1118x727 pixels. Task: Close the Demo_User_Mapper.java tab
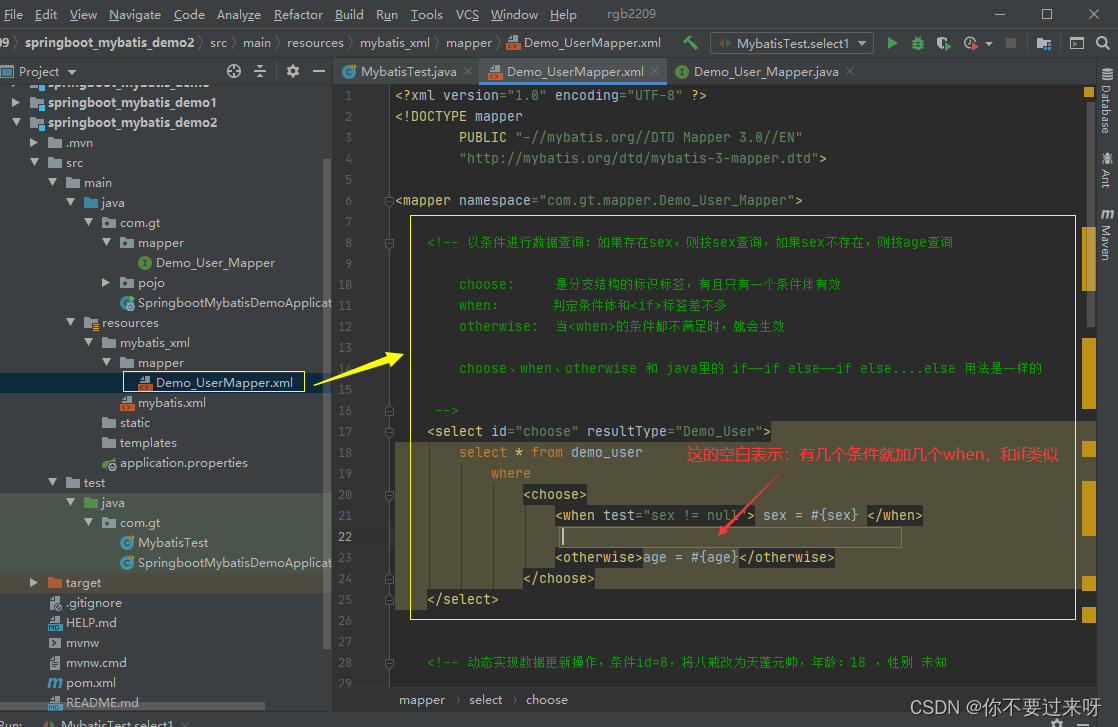click(850, 71)
